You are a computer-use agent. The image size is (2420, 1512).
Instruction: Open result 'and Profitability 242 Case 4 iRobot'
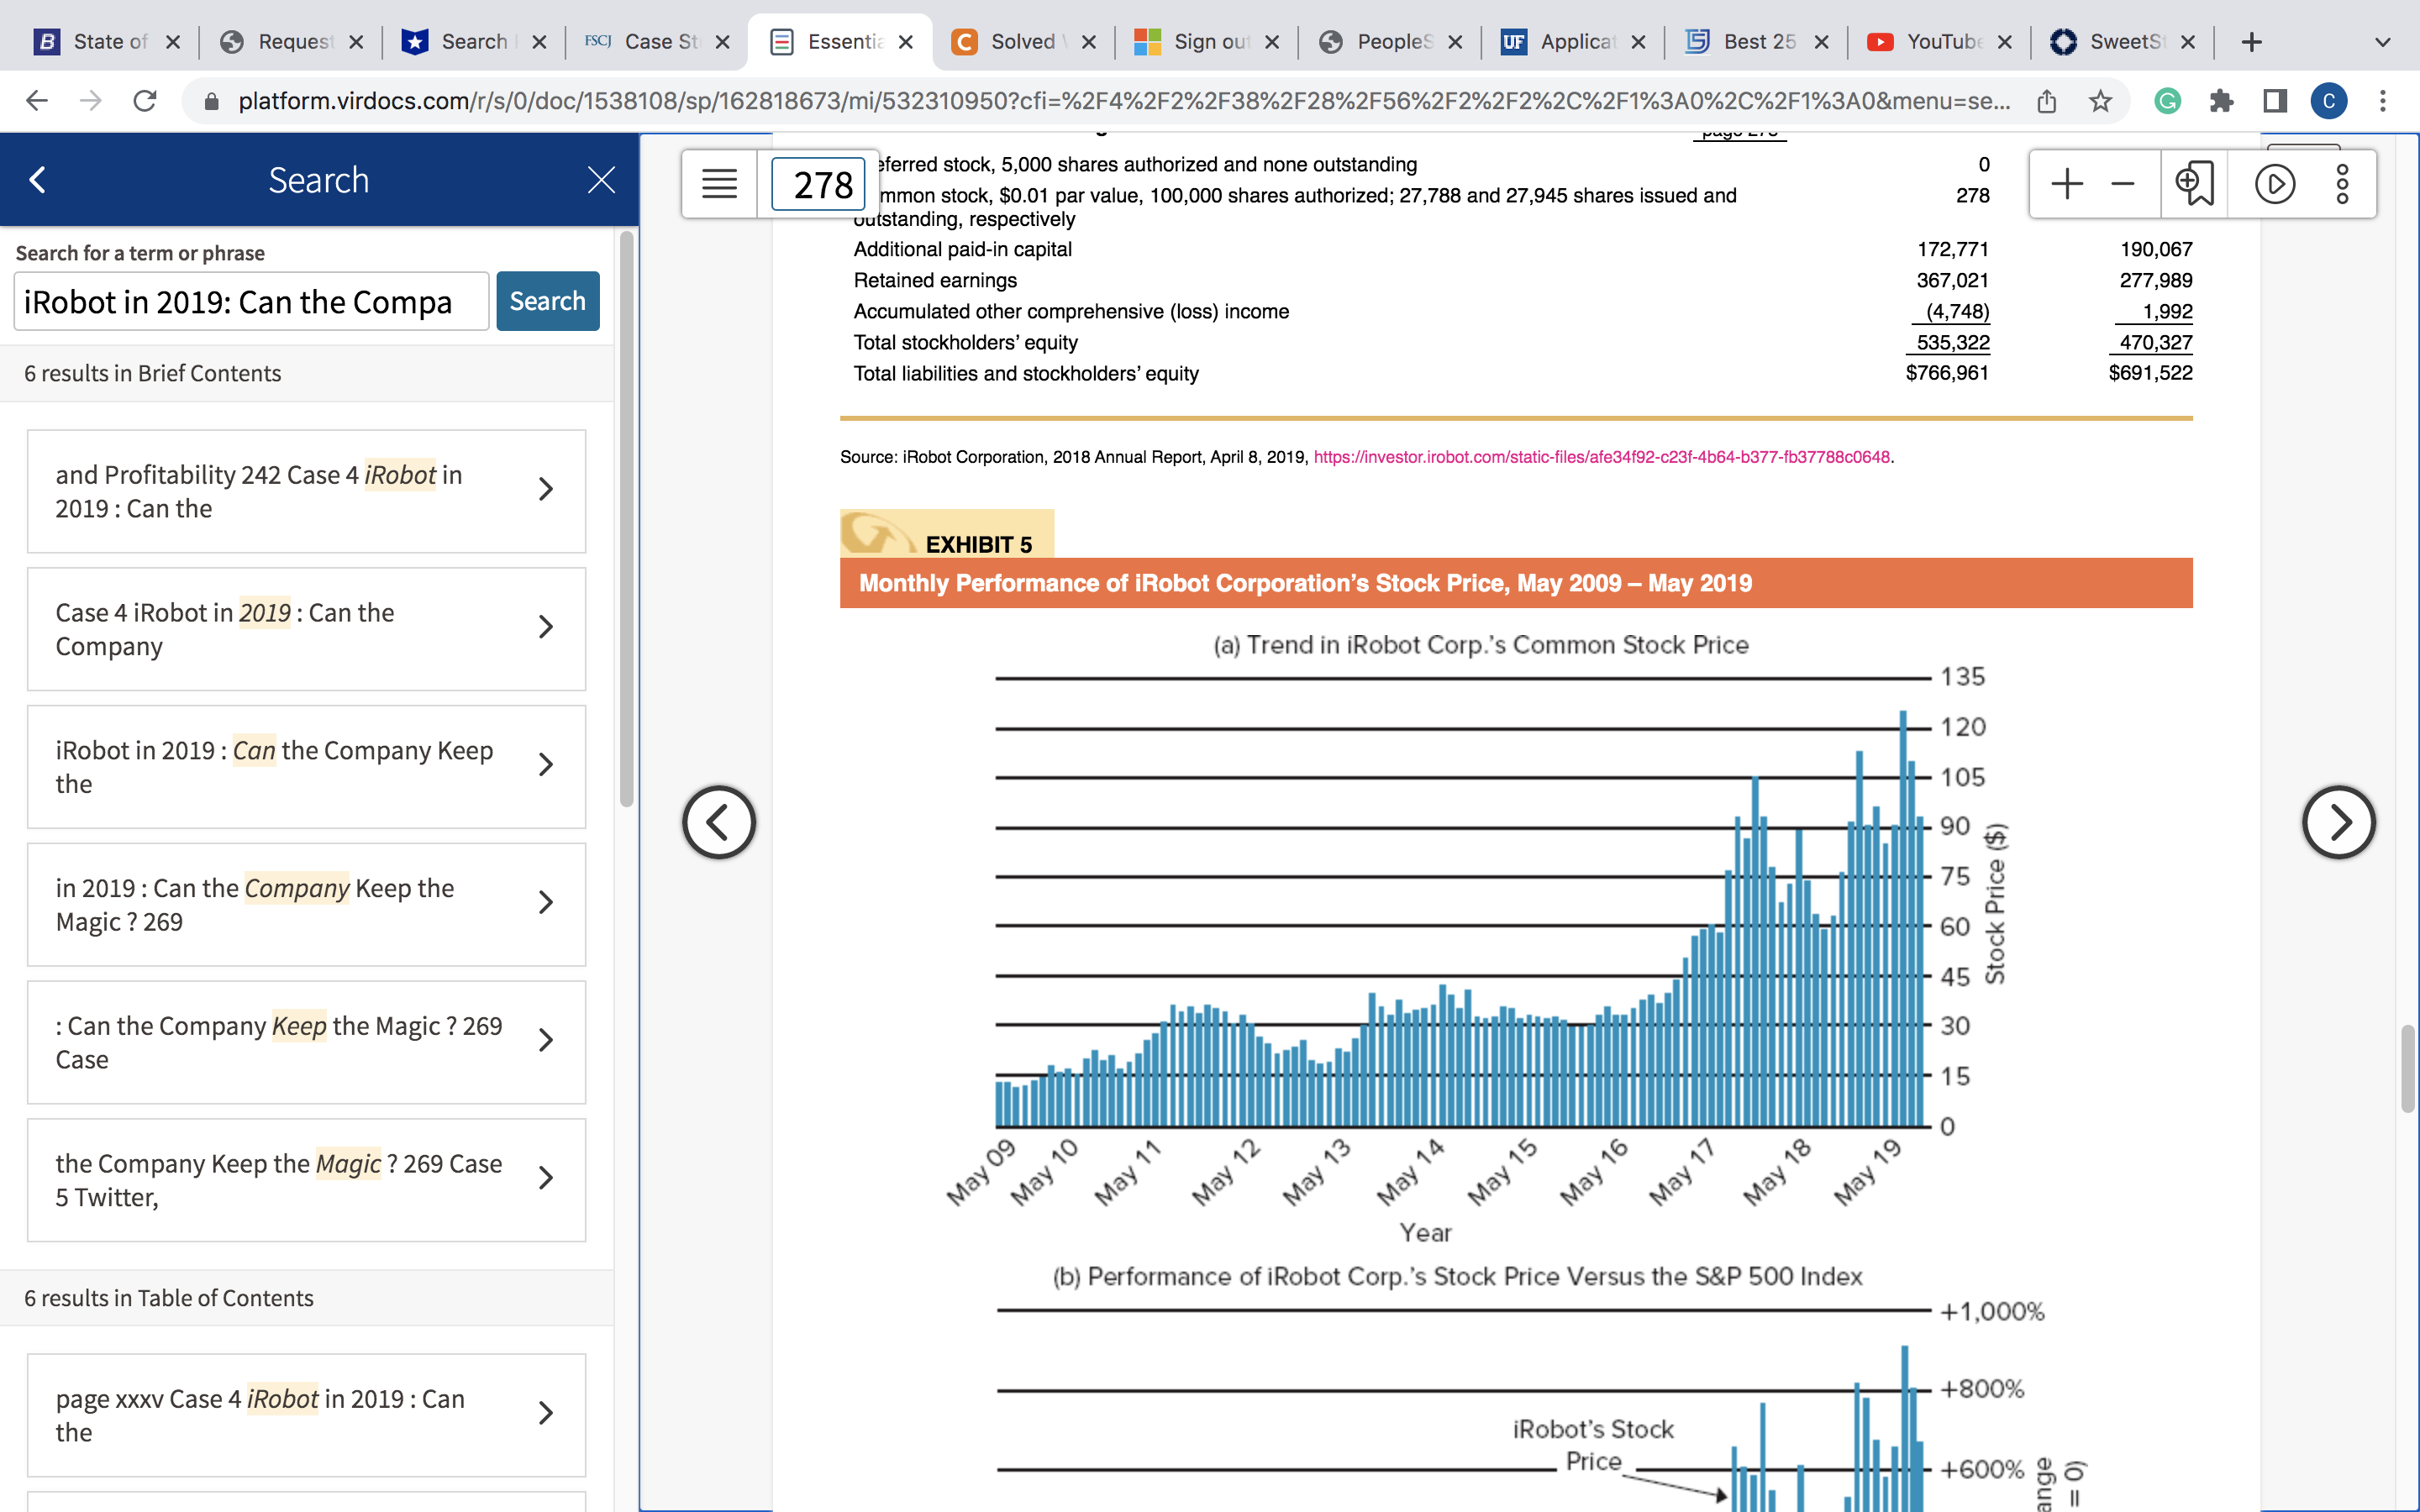pos(306,491)
